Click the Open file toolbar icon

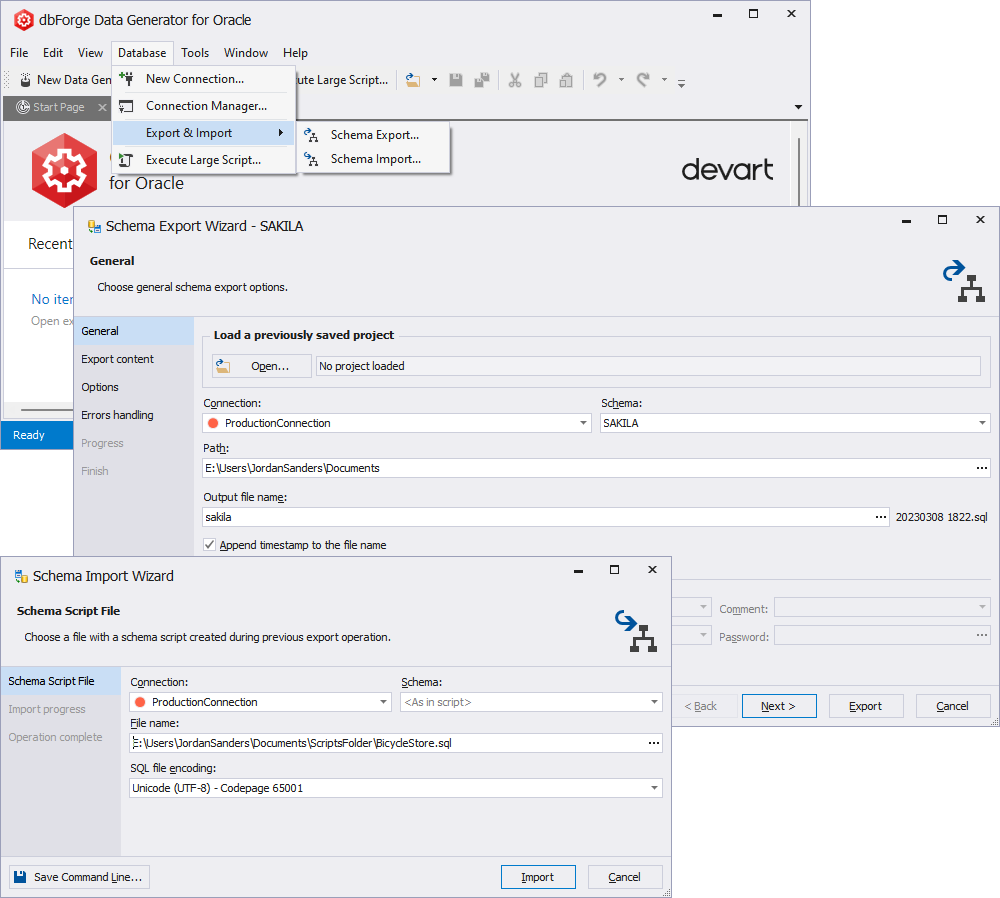tap(413, 80)
